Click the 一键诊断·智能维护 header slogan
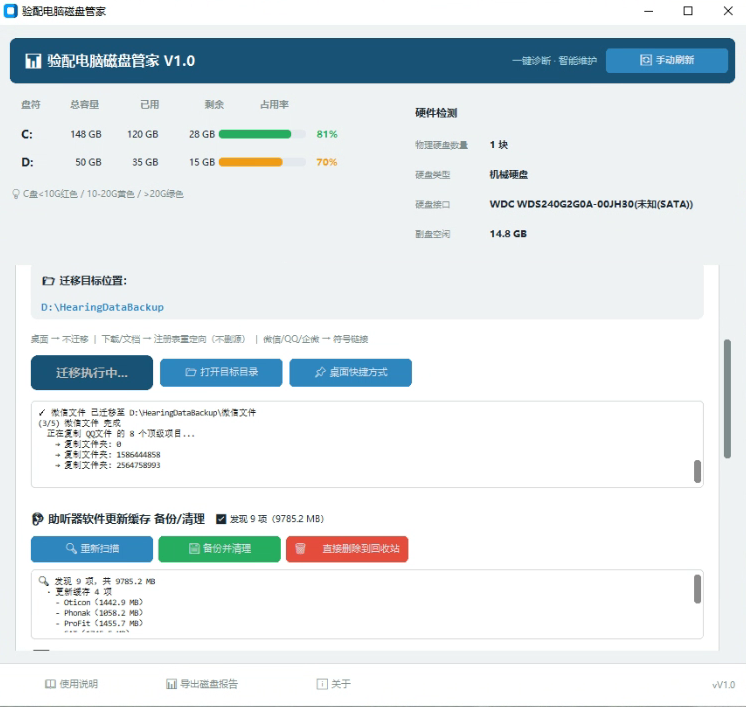This screenshot has width=746, height=707. pyautogui.click(x=554, y=60)
